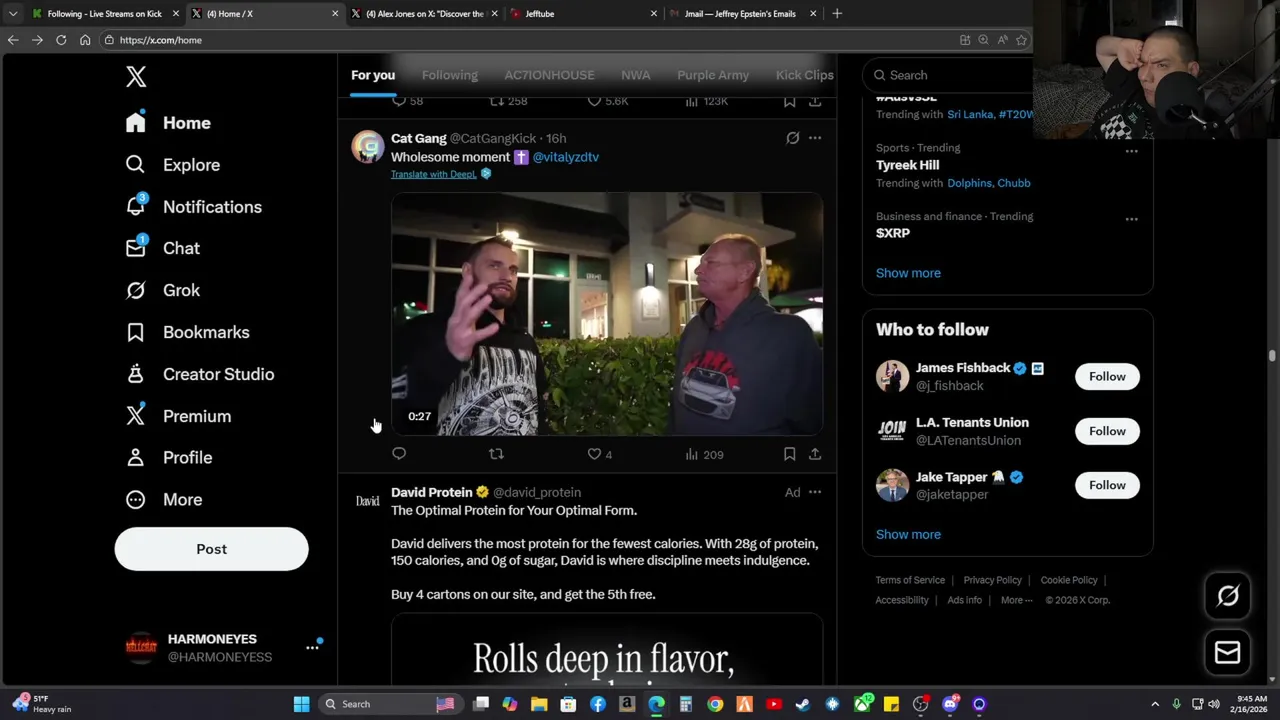The width and height of the screenshot is (1280, 720).
Task: Select the For you tab
Action: (x=373, y=75)
